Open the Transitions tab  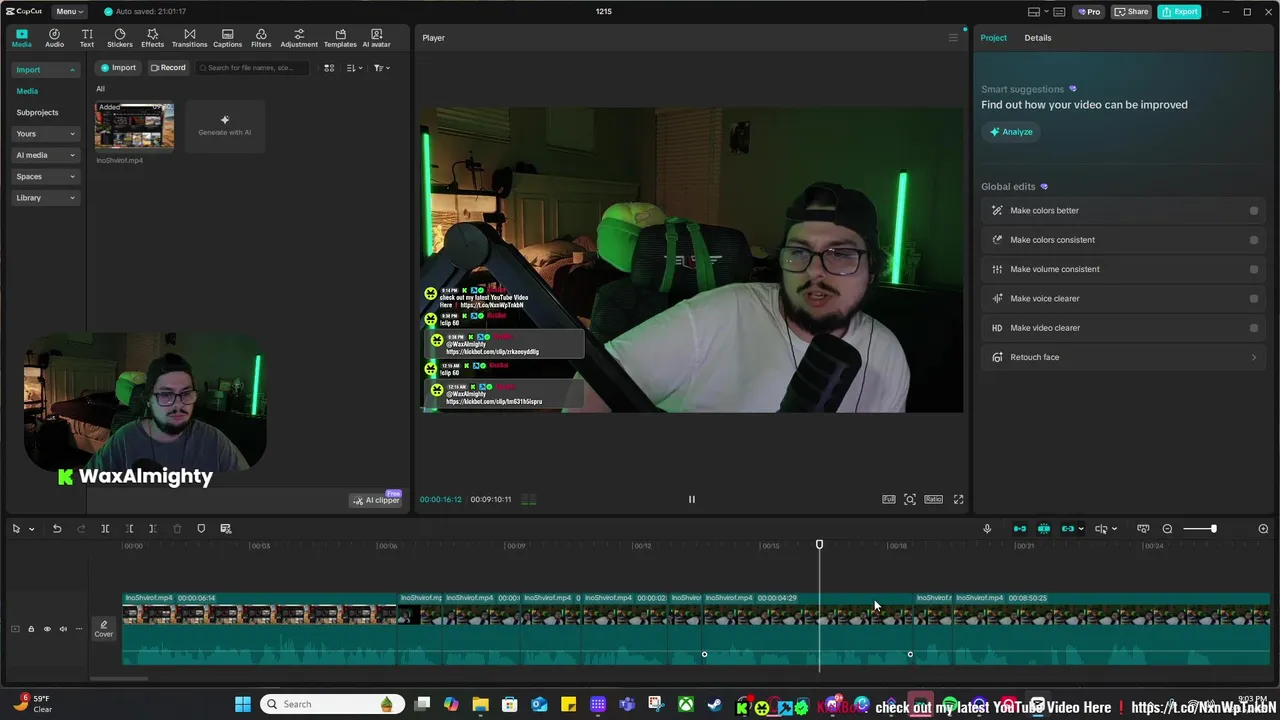point(189,38)
